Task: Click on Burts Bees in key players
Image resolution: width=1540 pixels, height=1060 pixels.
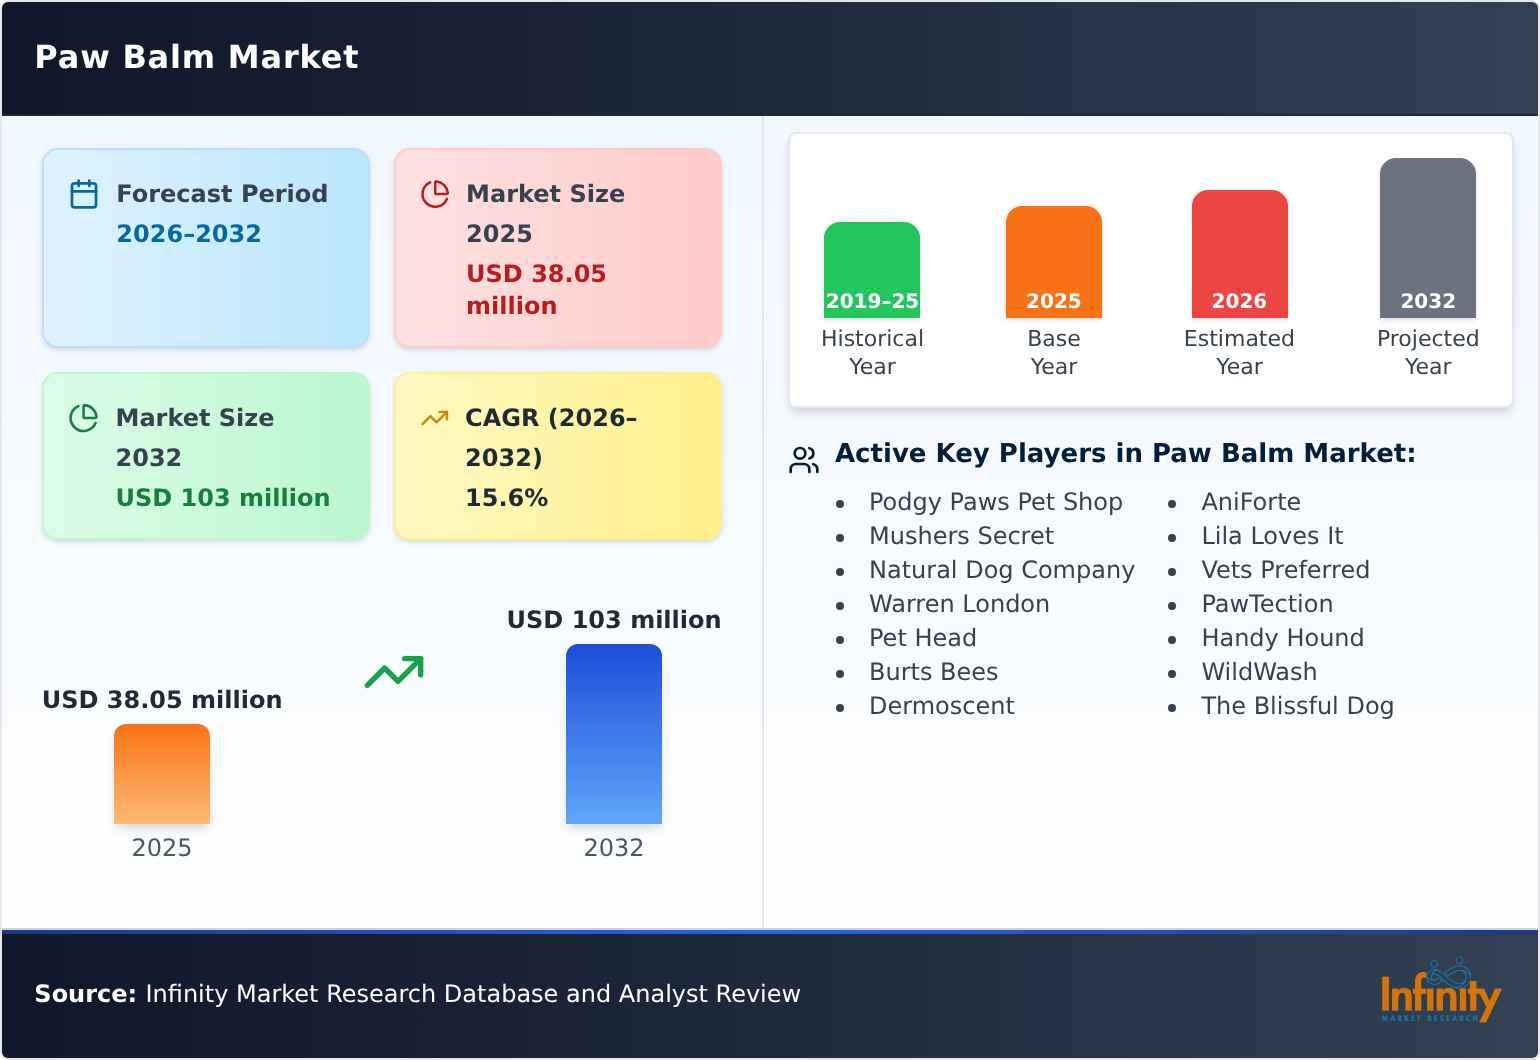Action: point(933,672)
